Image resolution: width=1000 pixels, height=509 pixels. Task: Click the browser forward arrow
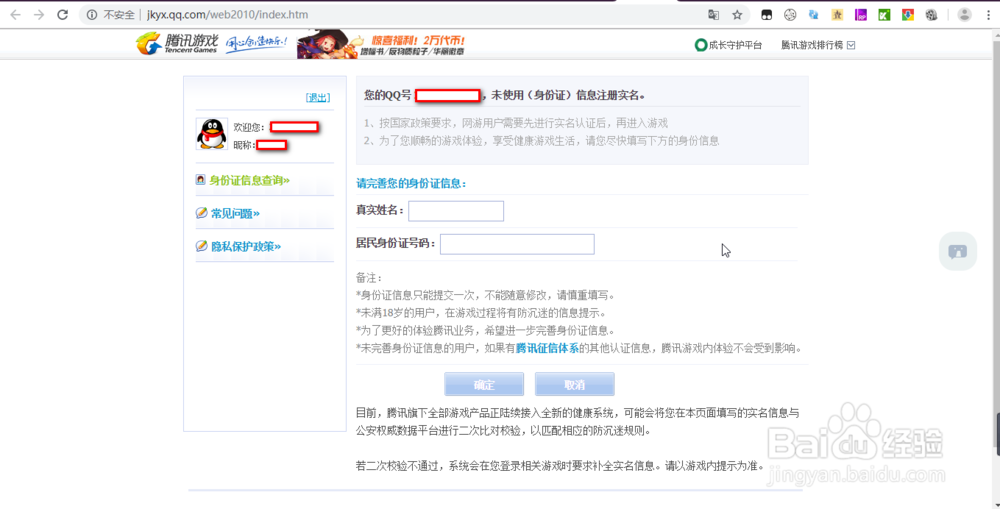click(x=39, y=15)
